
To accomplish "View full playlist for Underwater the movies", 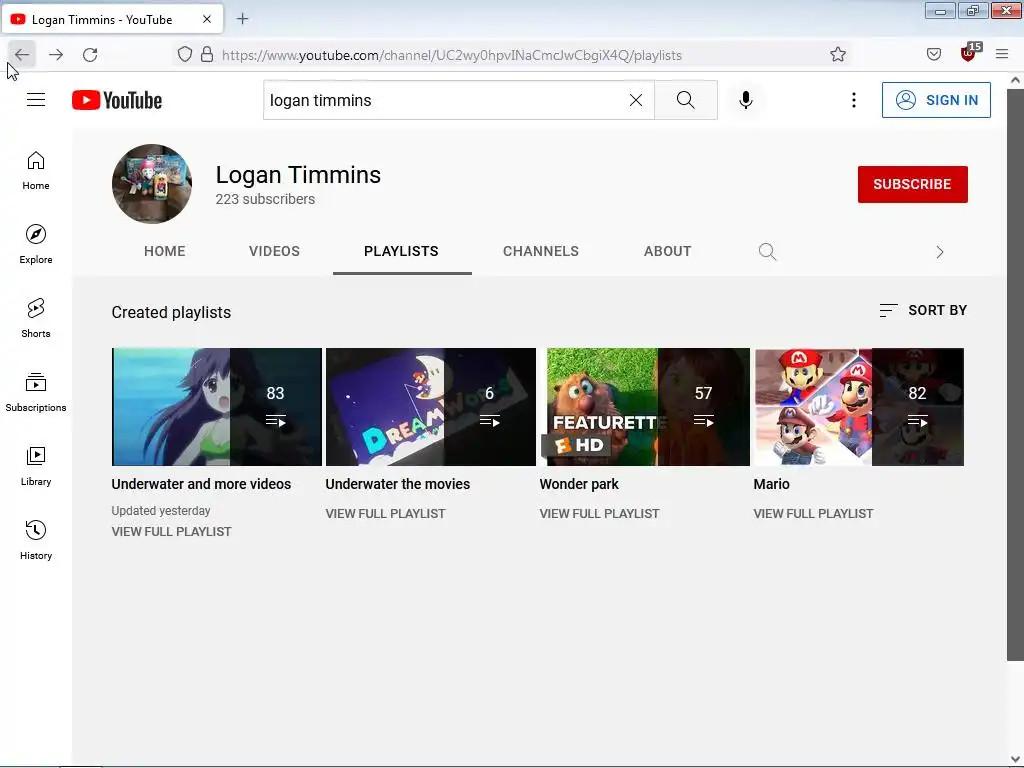I will point(385,514).
